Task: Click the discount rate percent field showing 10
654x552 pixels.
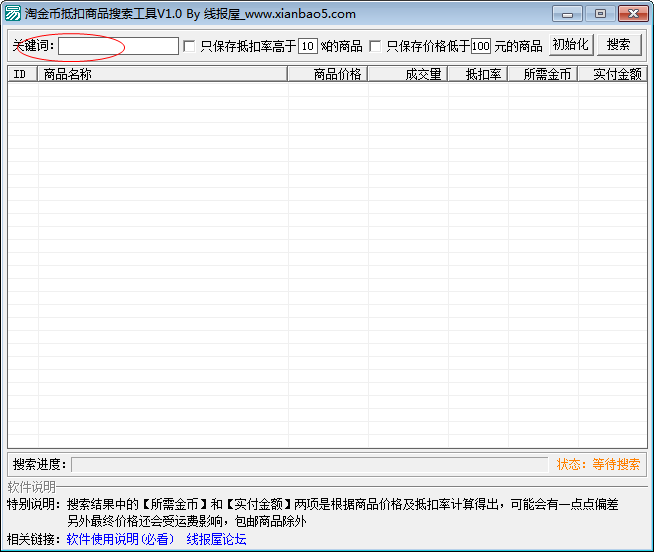Action: pyautogui.click(x=308, y=46)
